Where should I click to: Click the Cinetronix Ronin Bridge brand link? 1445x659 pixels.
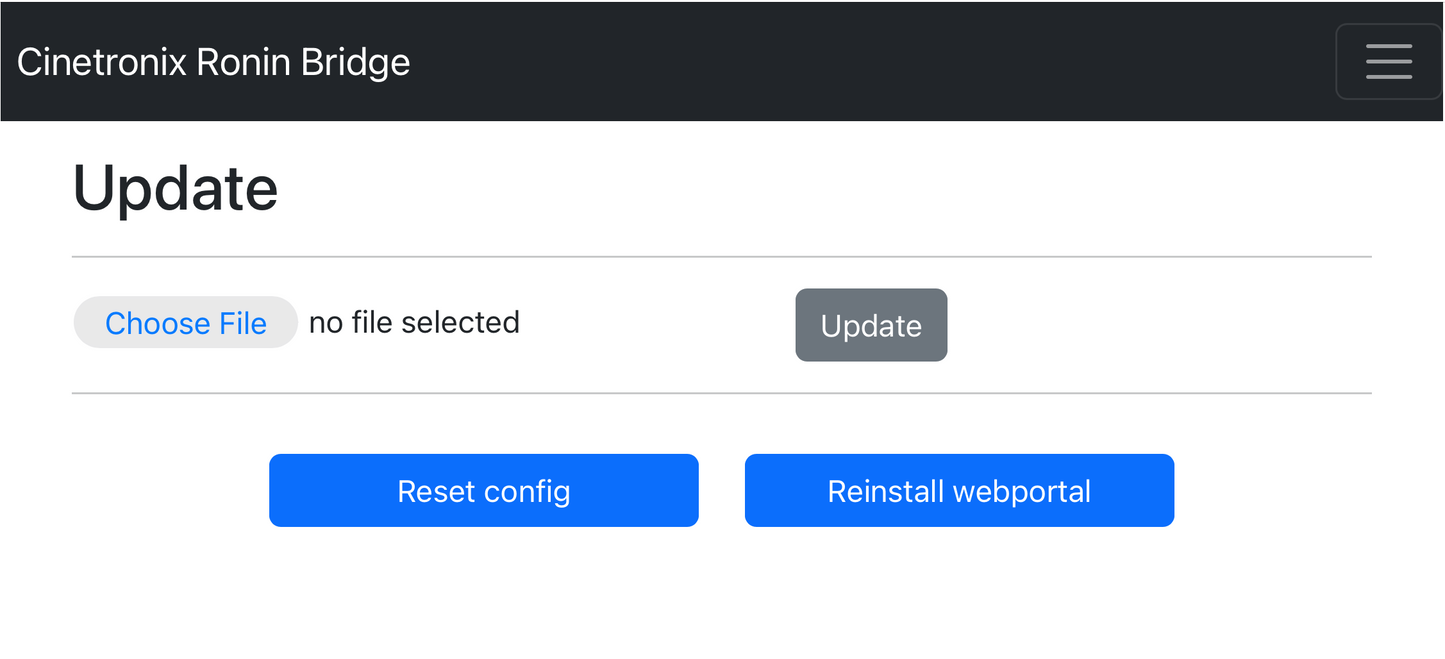coord(214,62)
